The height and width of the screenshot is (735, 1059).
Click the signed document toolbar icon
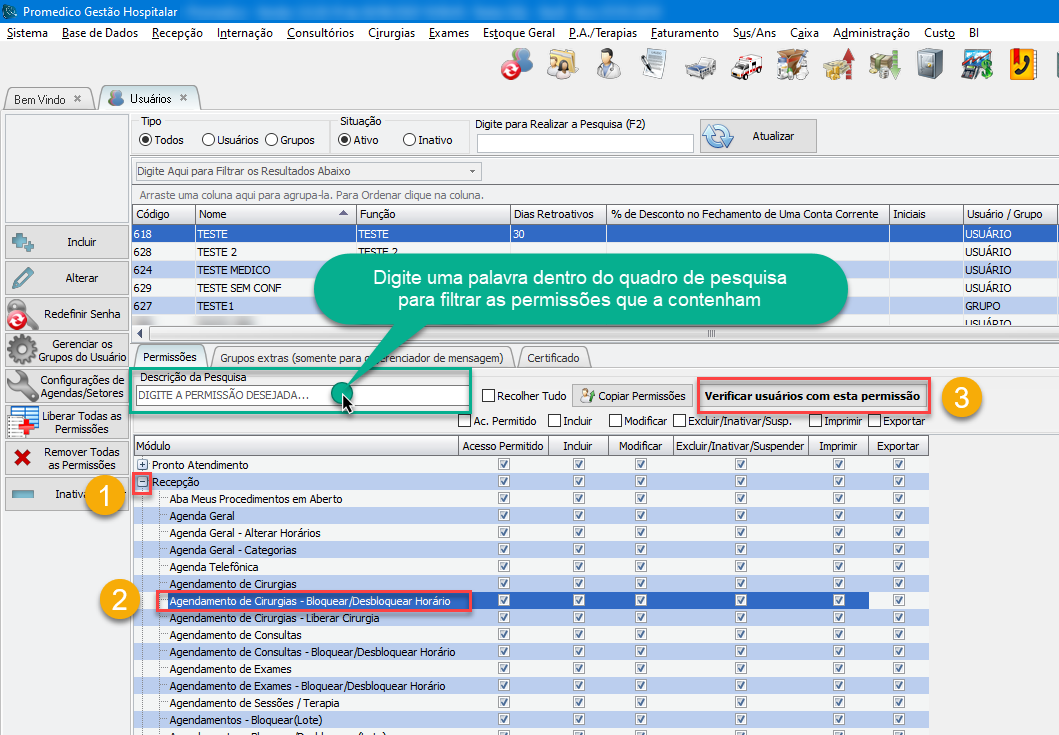[x=654, y=65]
